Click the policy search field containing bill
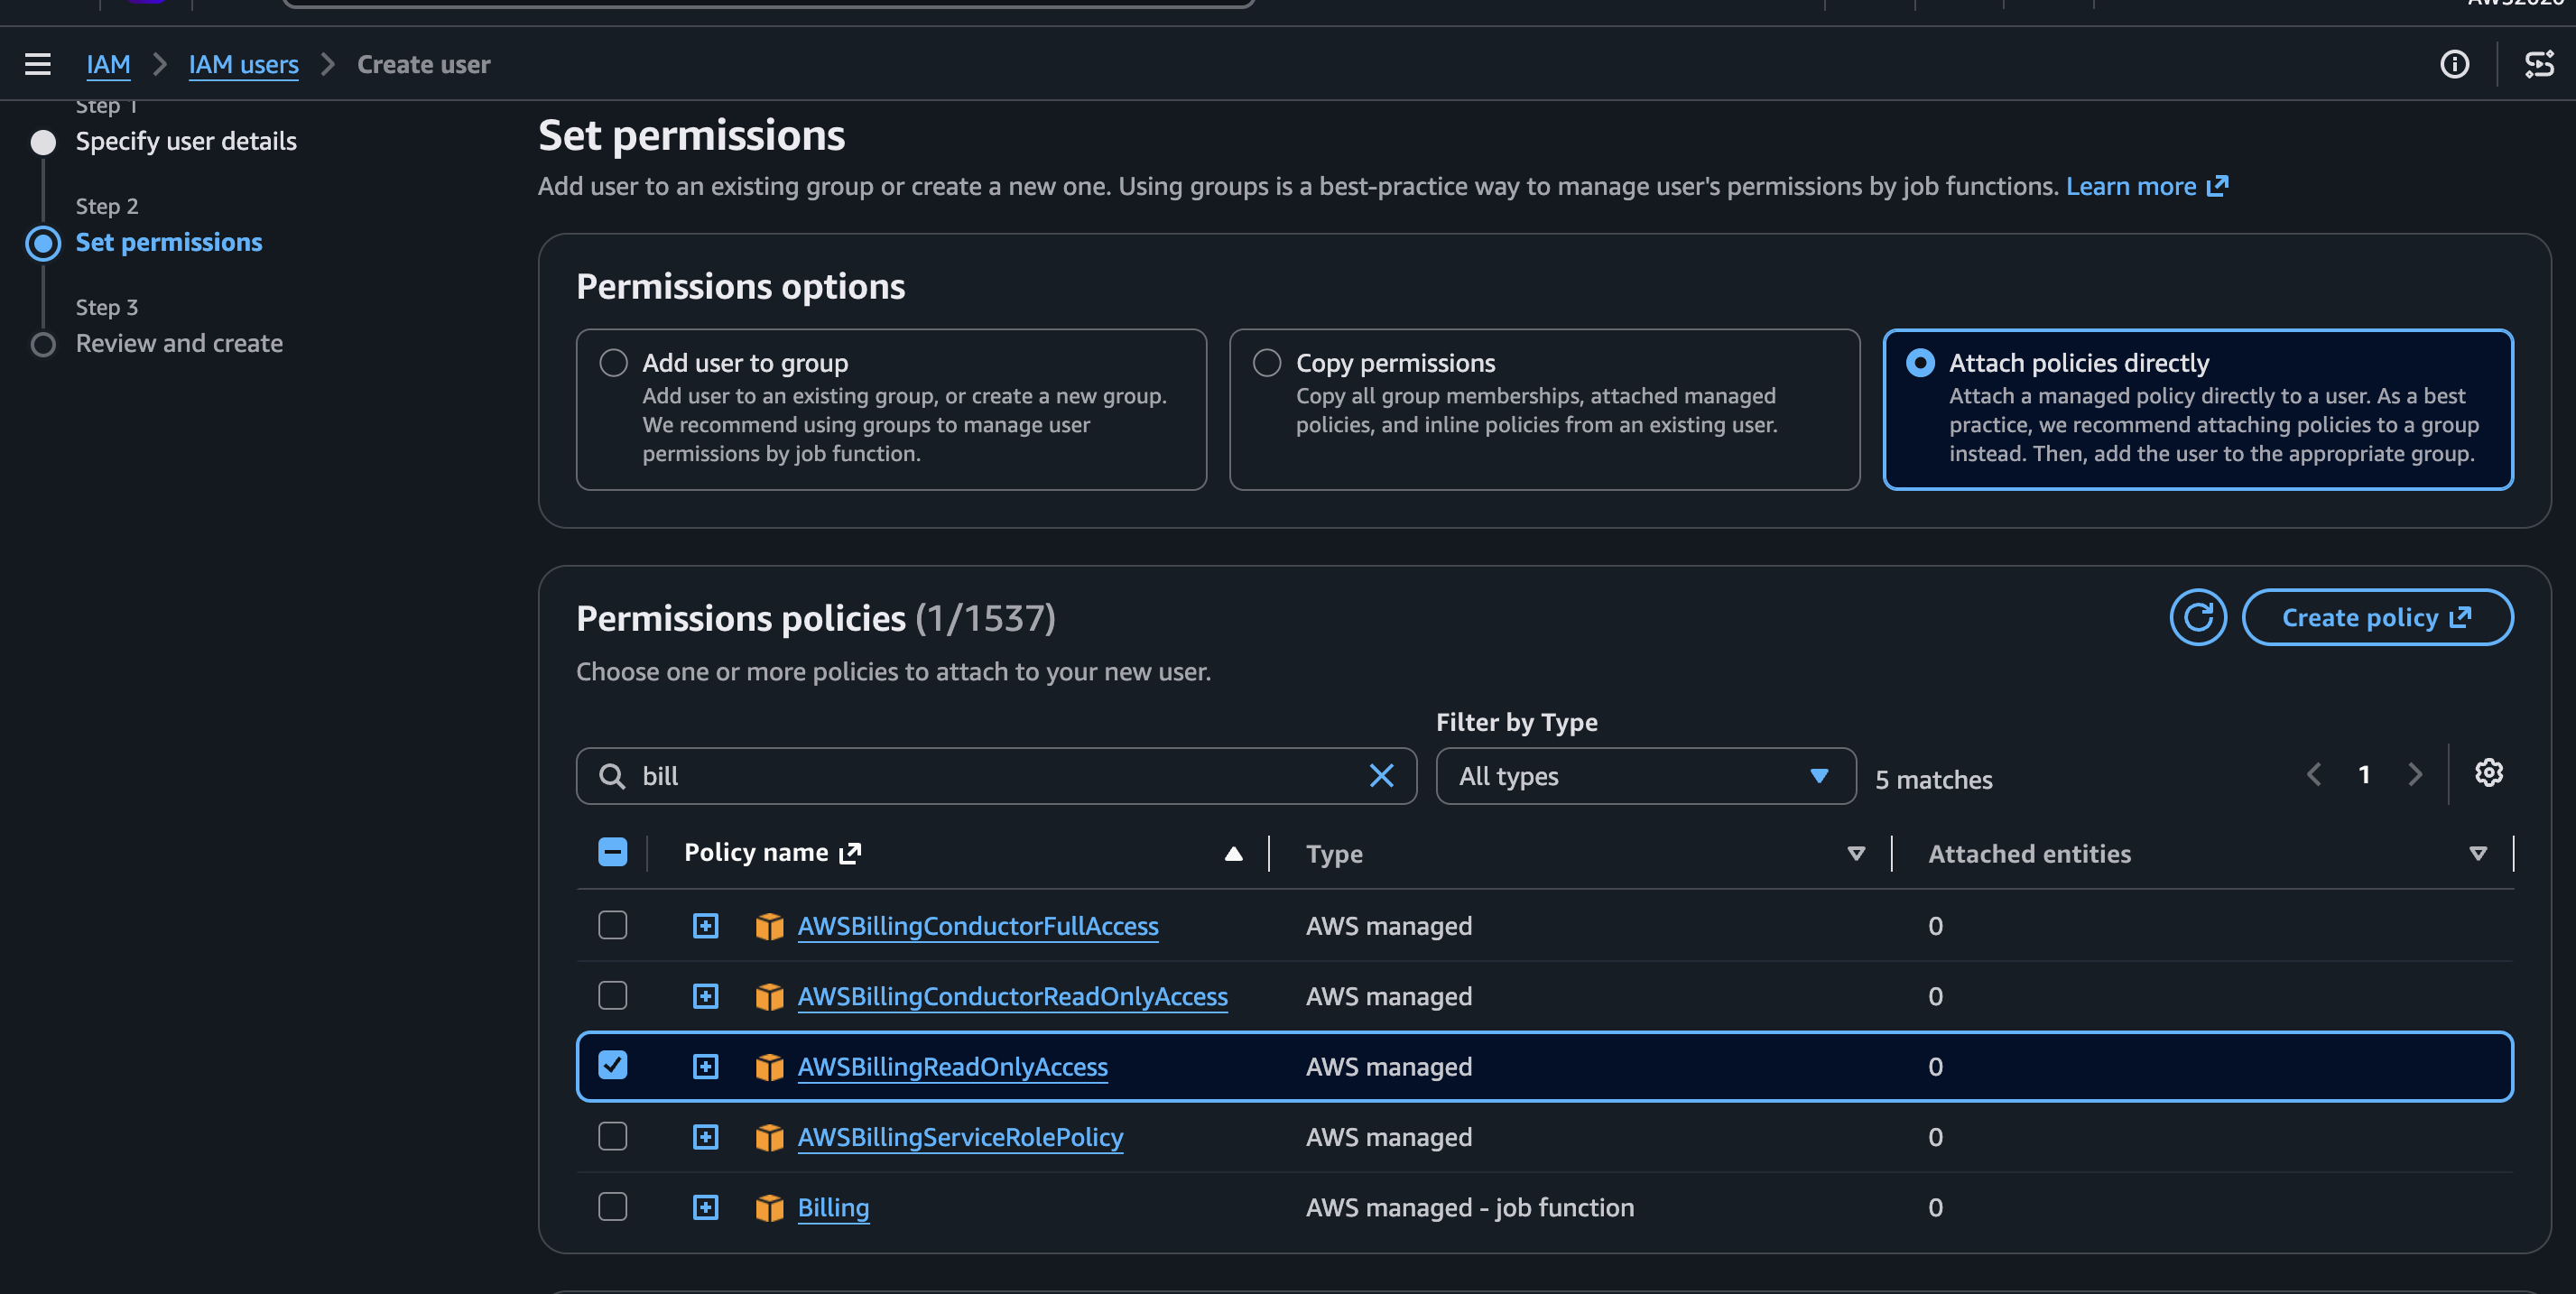 point(996,776)
